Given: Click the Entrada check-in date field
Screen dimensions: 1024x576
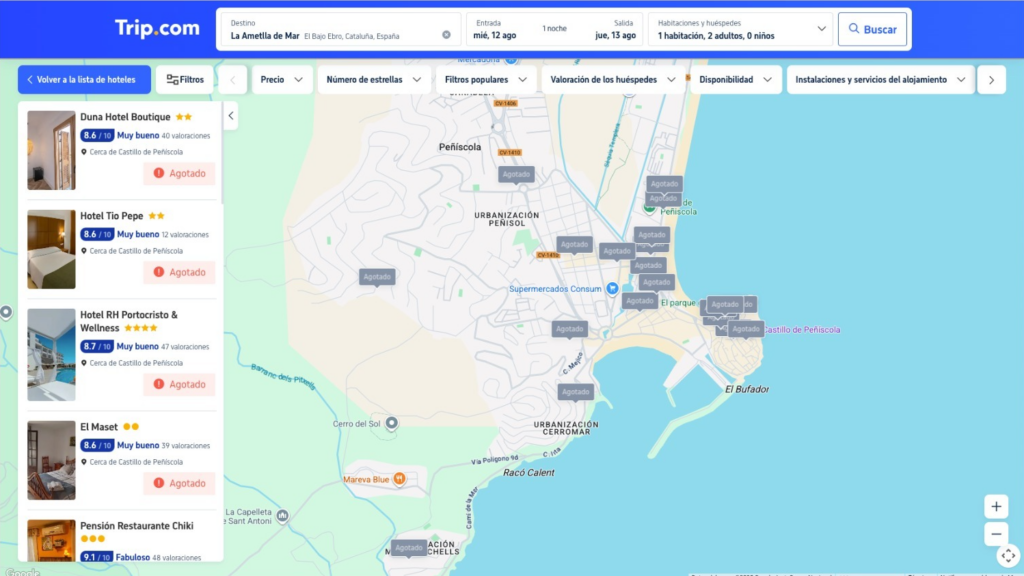Looking at the screenshot, I should click(497, 29).
